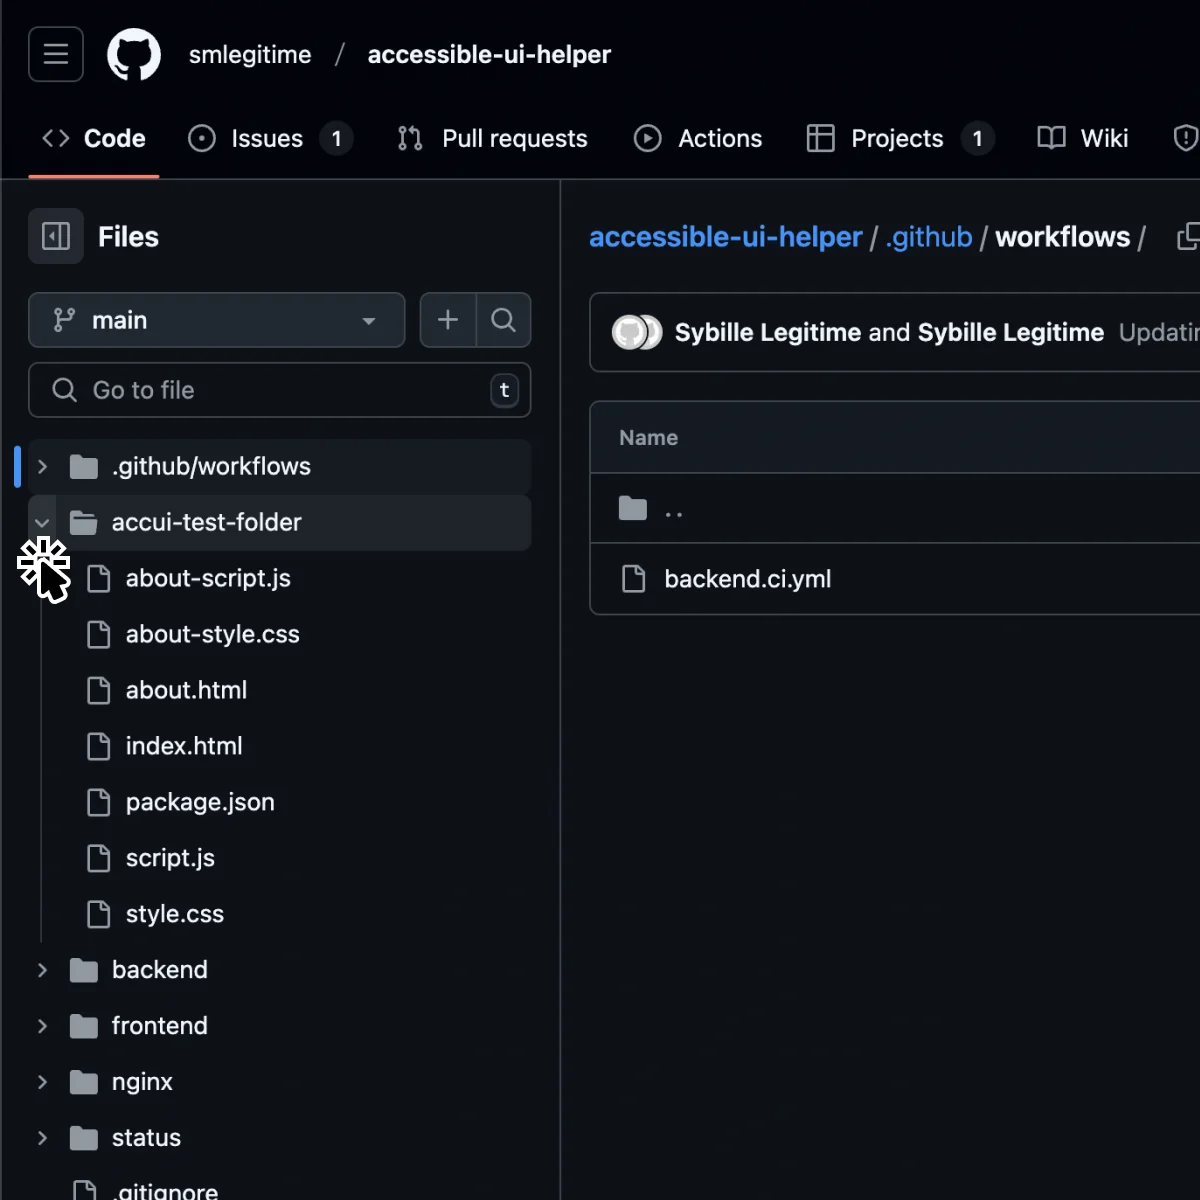Open the accessible-ui-helper repository header link

click(489, 55)
